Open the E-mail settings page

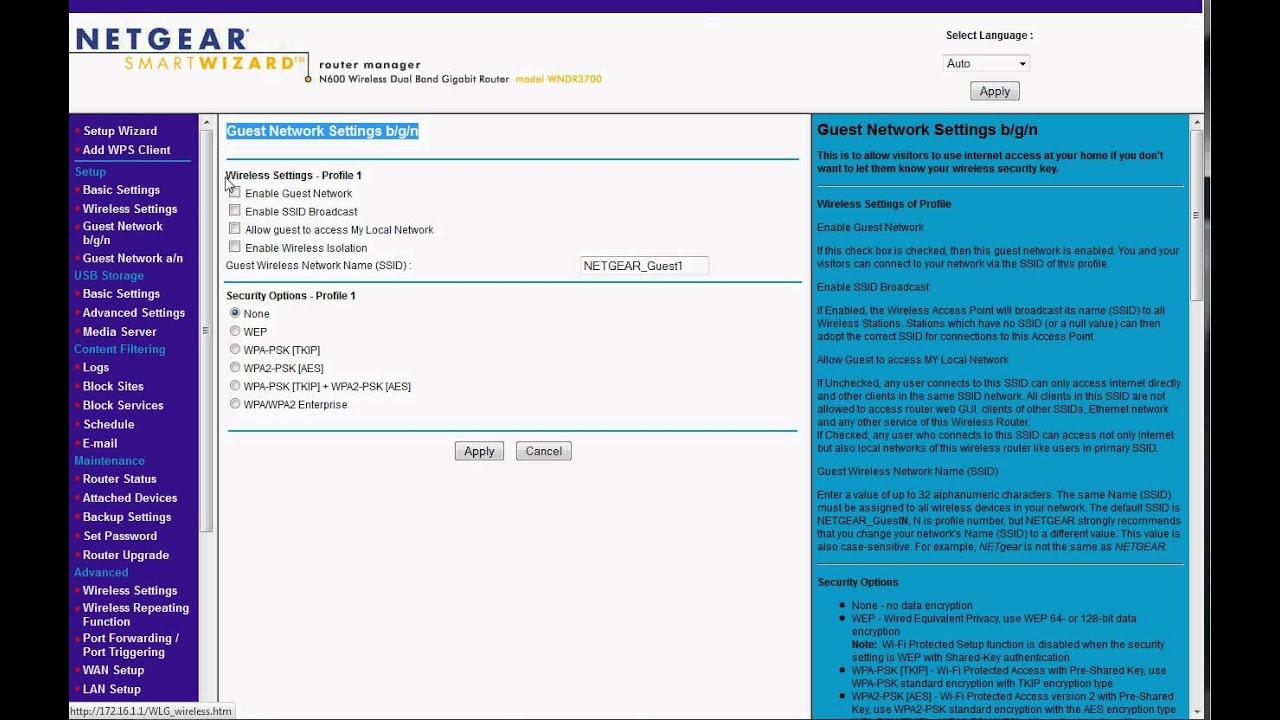[x=100, y=444]
